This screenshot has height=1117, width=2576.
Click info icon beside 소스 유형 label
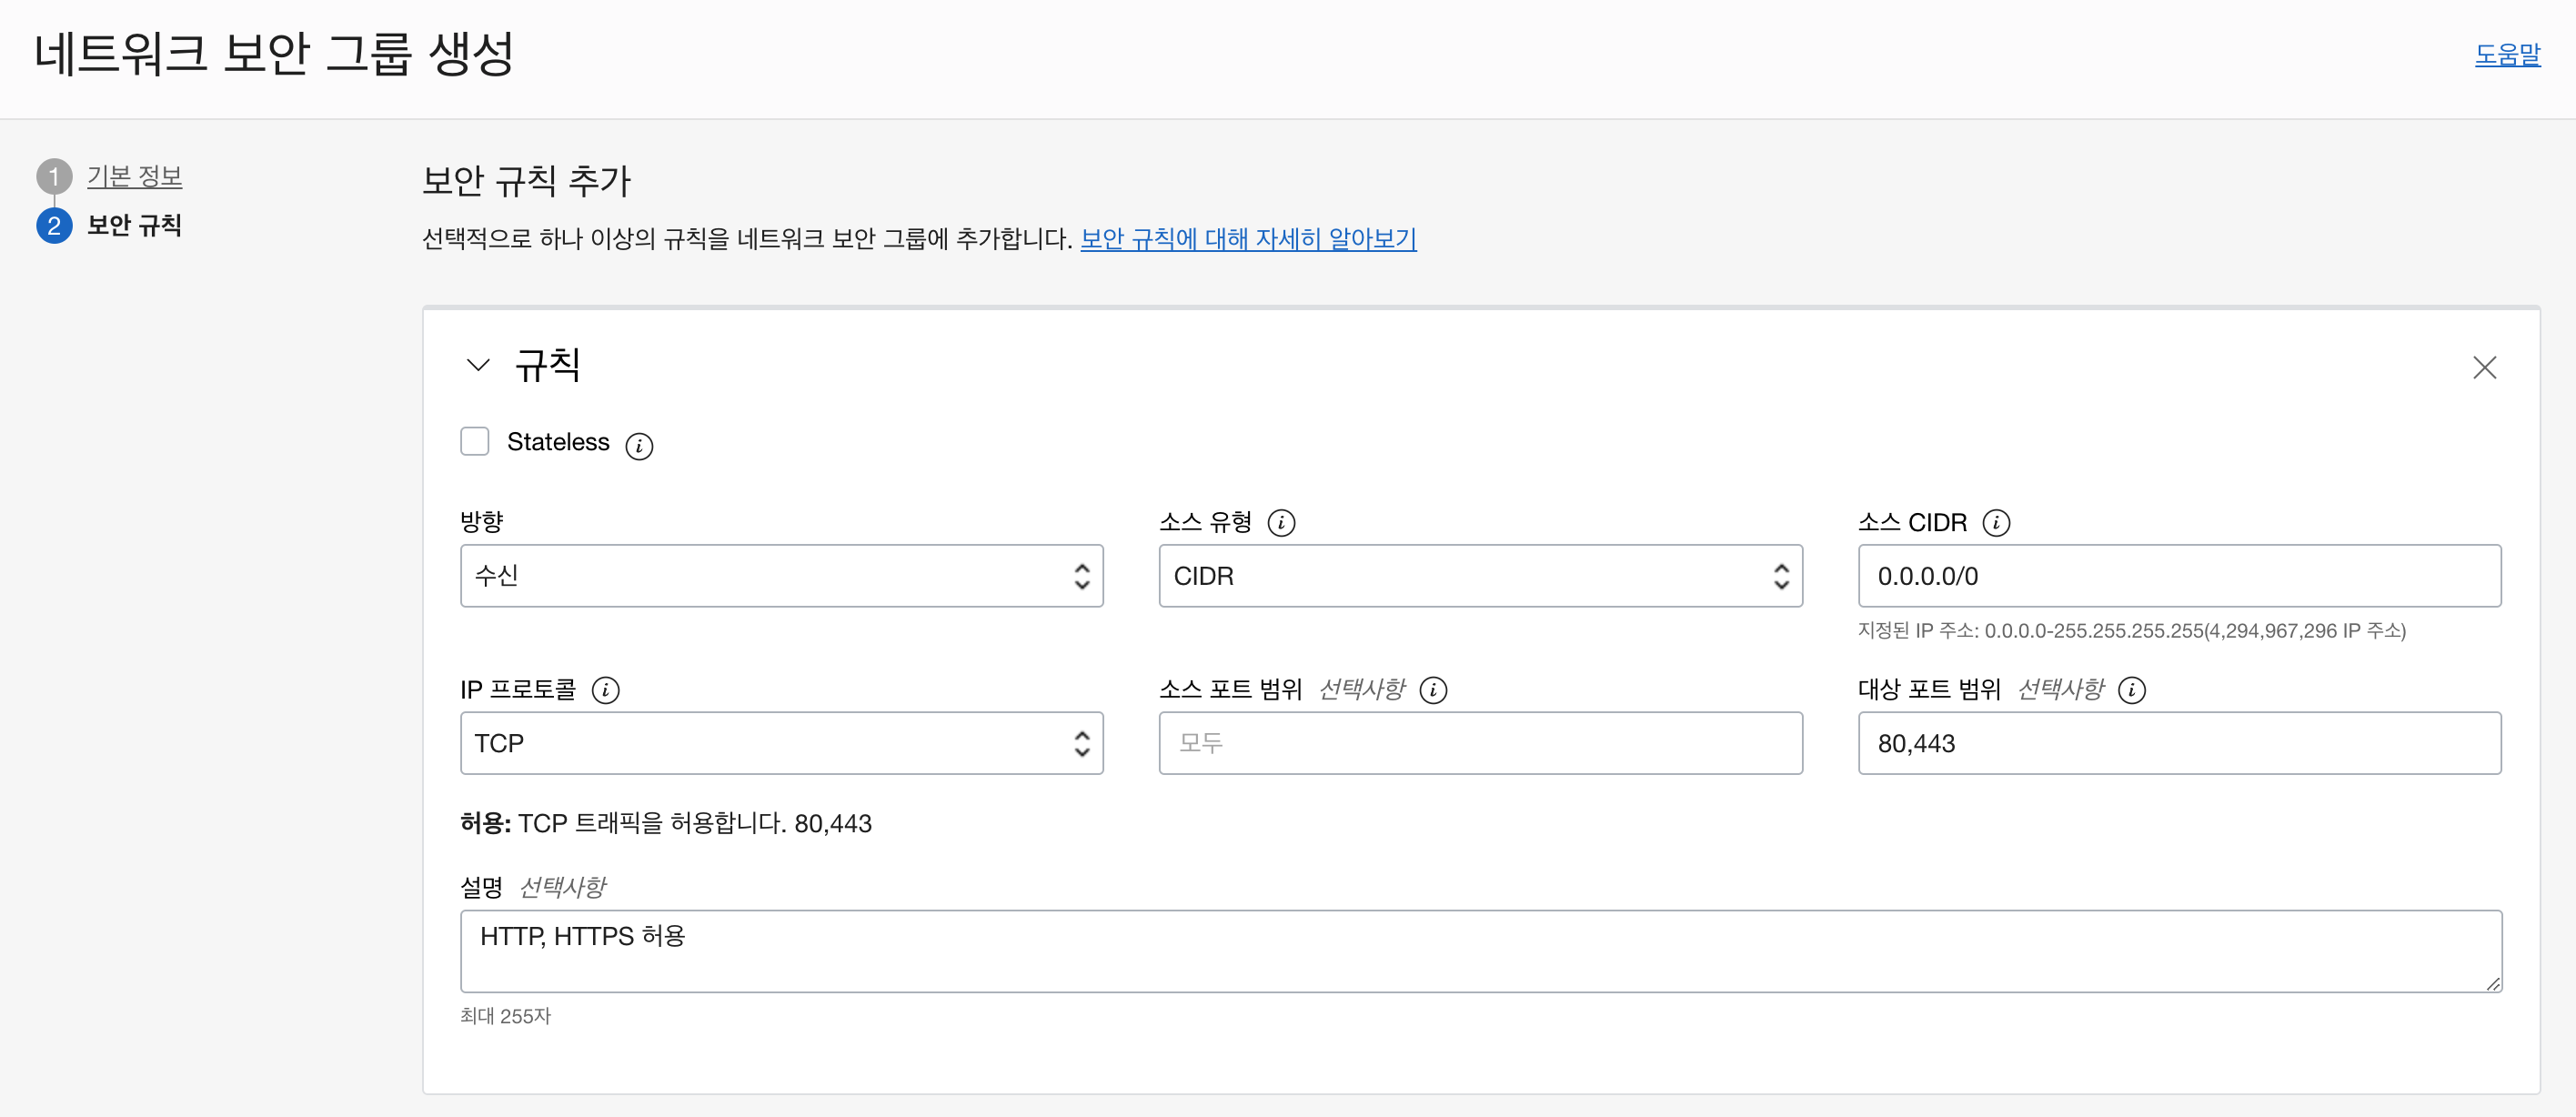coord(1281,523)
